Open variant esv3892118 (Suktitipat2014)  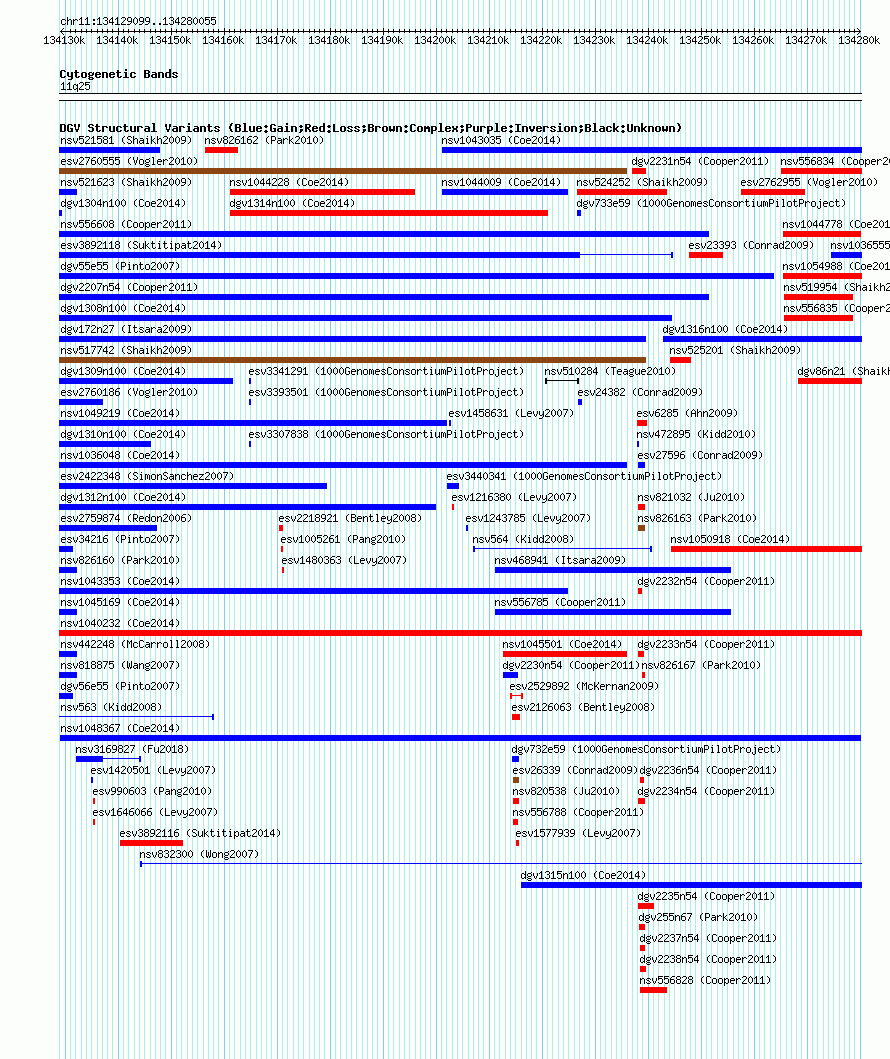click(x=141, y=245)
